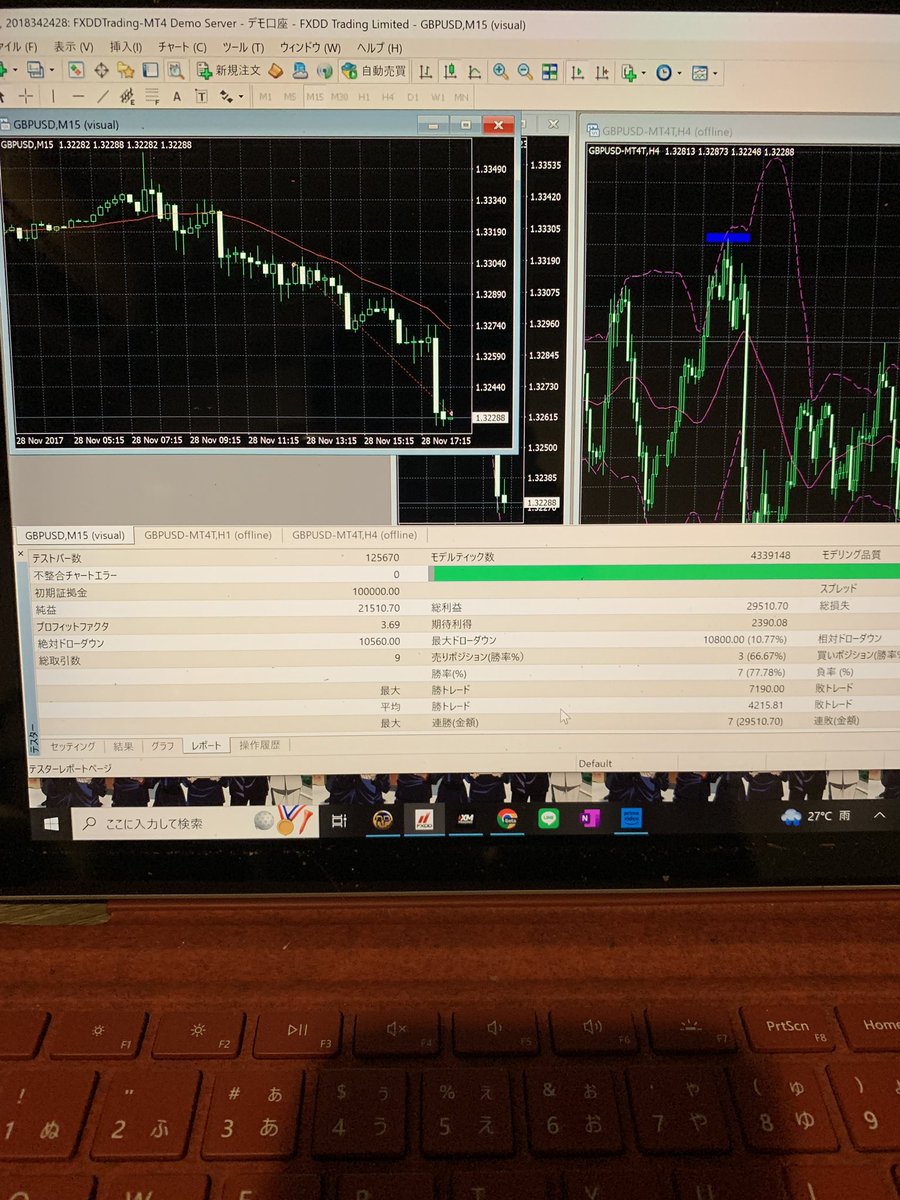Select the text A tool
900x1200 pixels.
pyautogui.click(x=177, y=97)
